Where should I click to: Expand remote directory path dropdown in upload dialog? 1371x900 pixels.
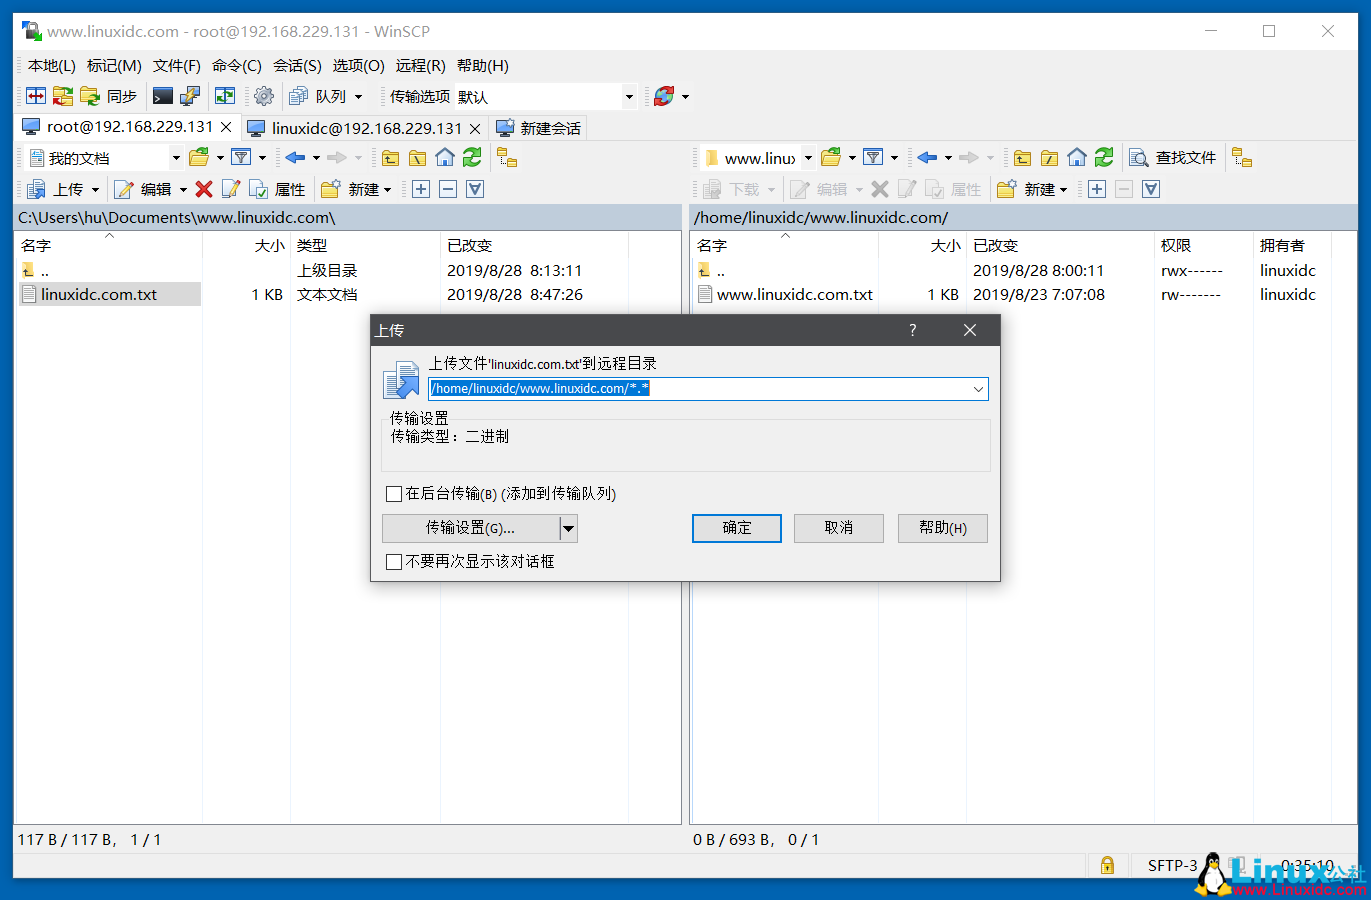pyautogui.click(x=978, y=389)
